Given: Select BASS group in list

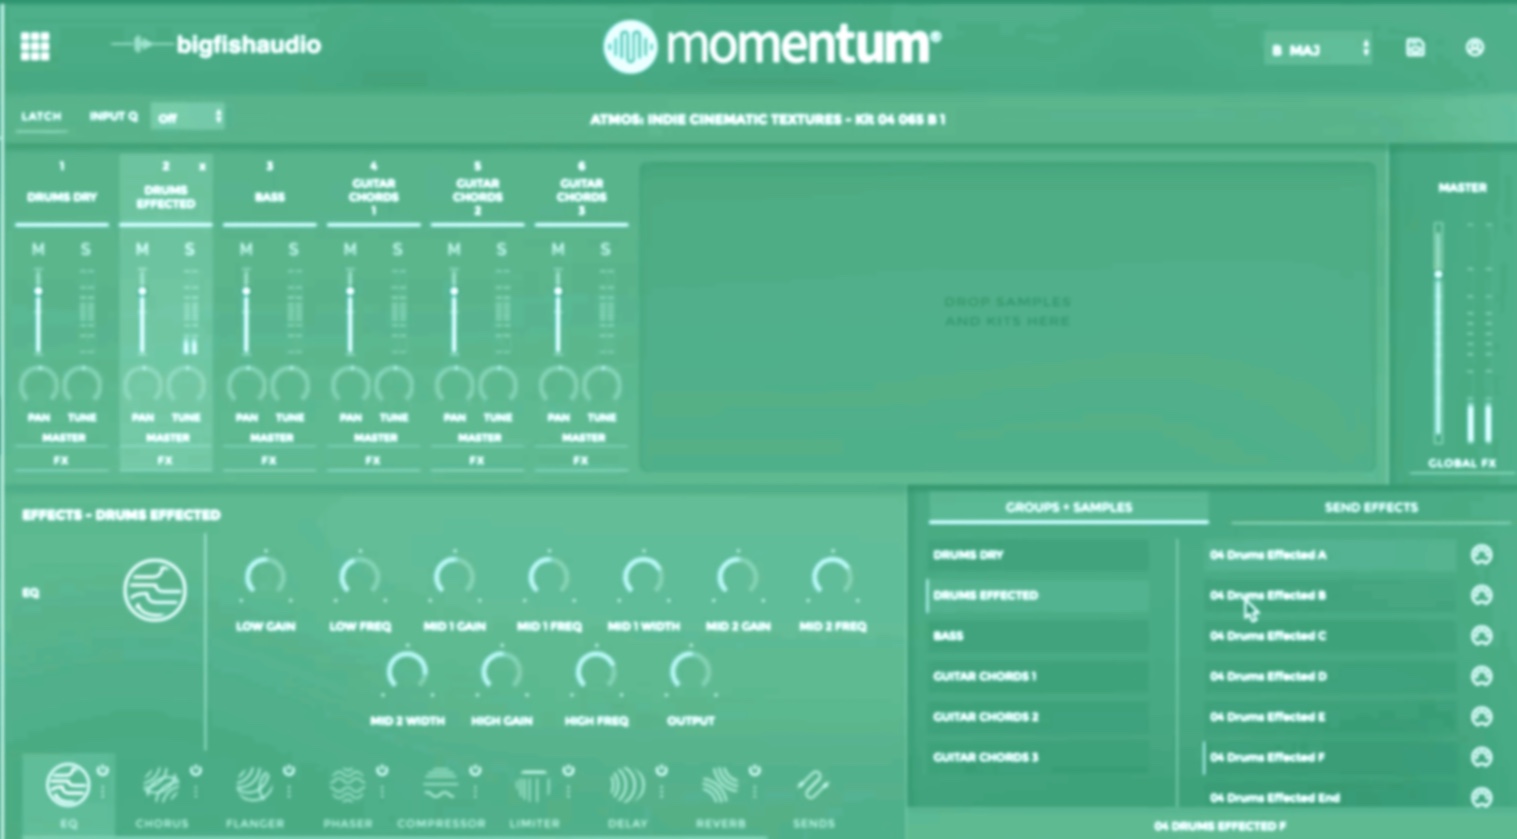Looking at the screenshot, I should [x=1038, y=636].
